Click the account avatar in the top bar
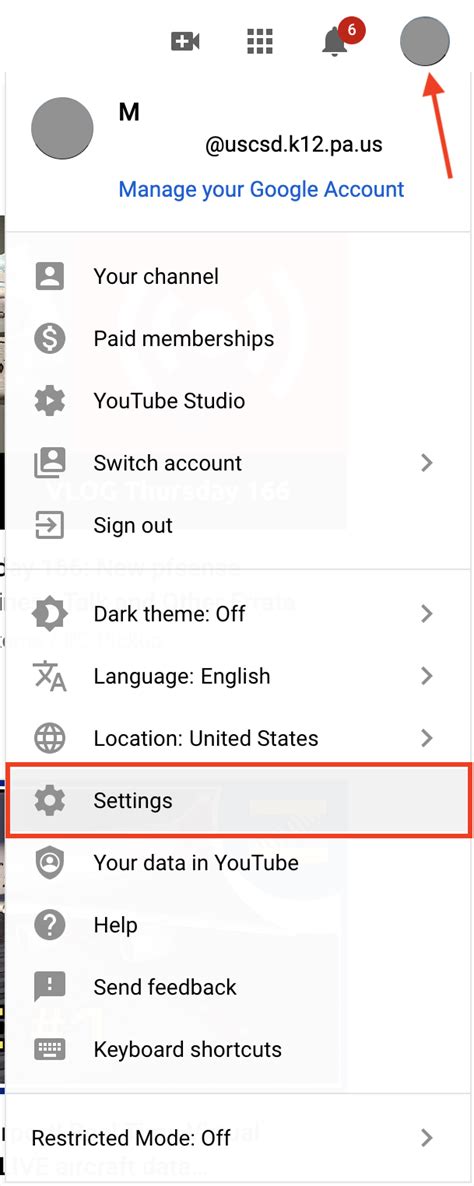 point(425,41)
